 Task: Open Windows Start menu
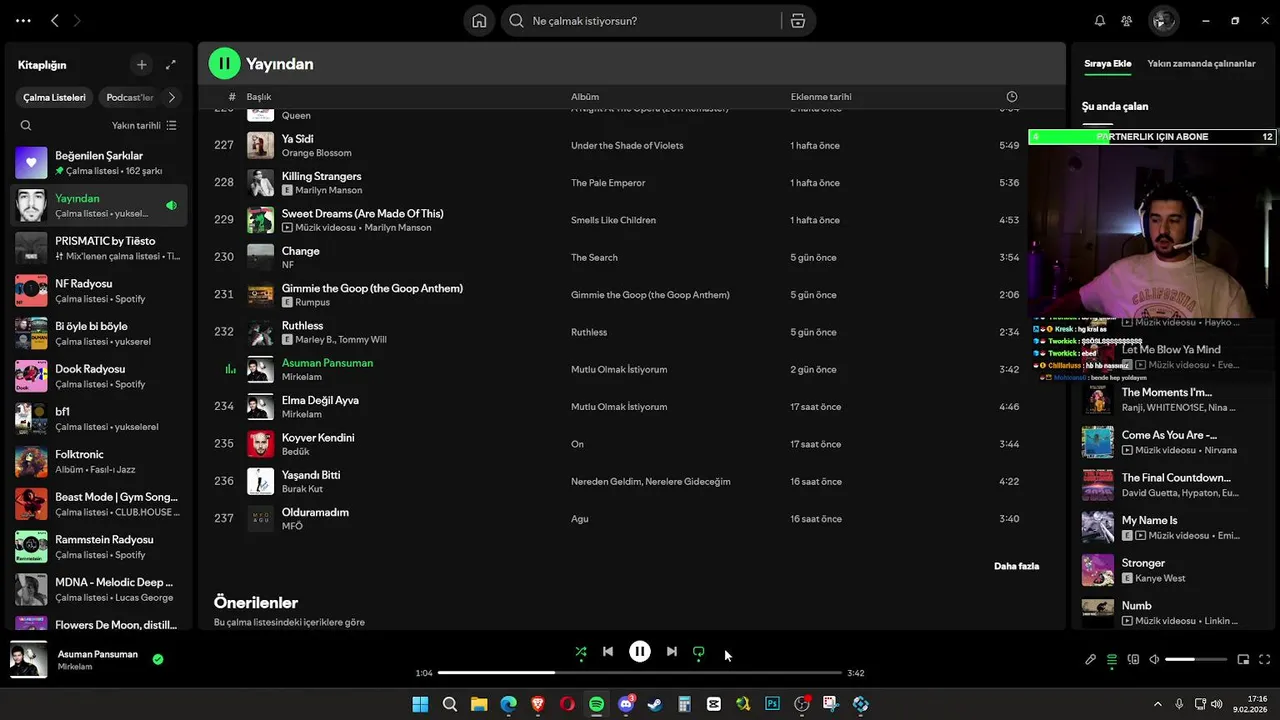[420, 704]
